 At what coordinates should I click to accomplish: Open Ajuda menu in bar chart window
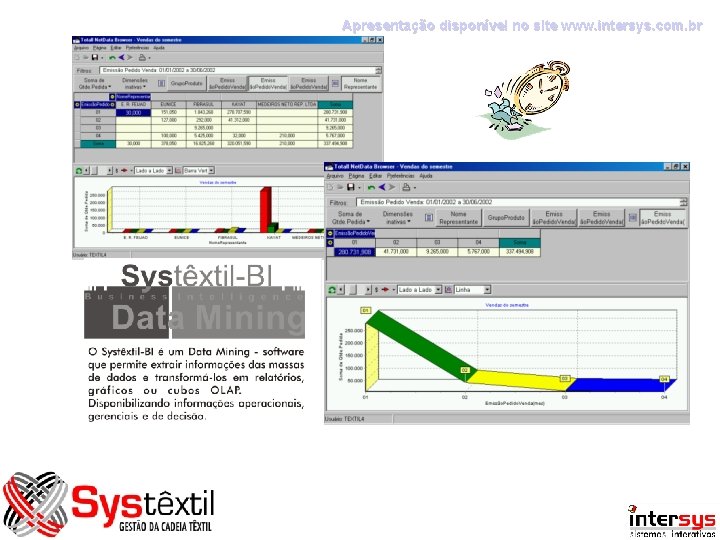coord(159,48)
